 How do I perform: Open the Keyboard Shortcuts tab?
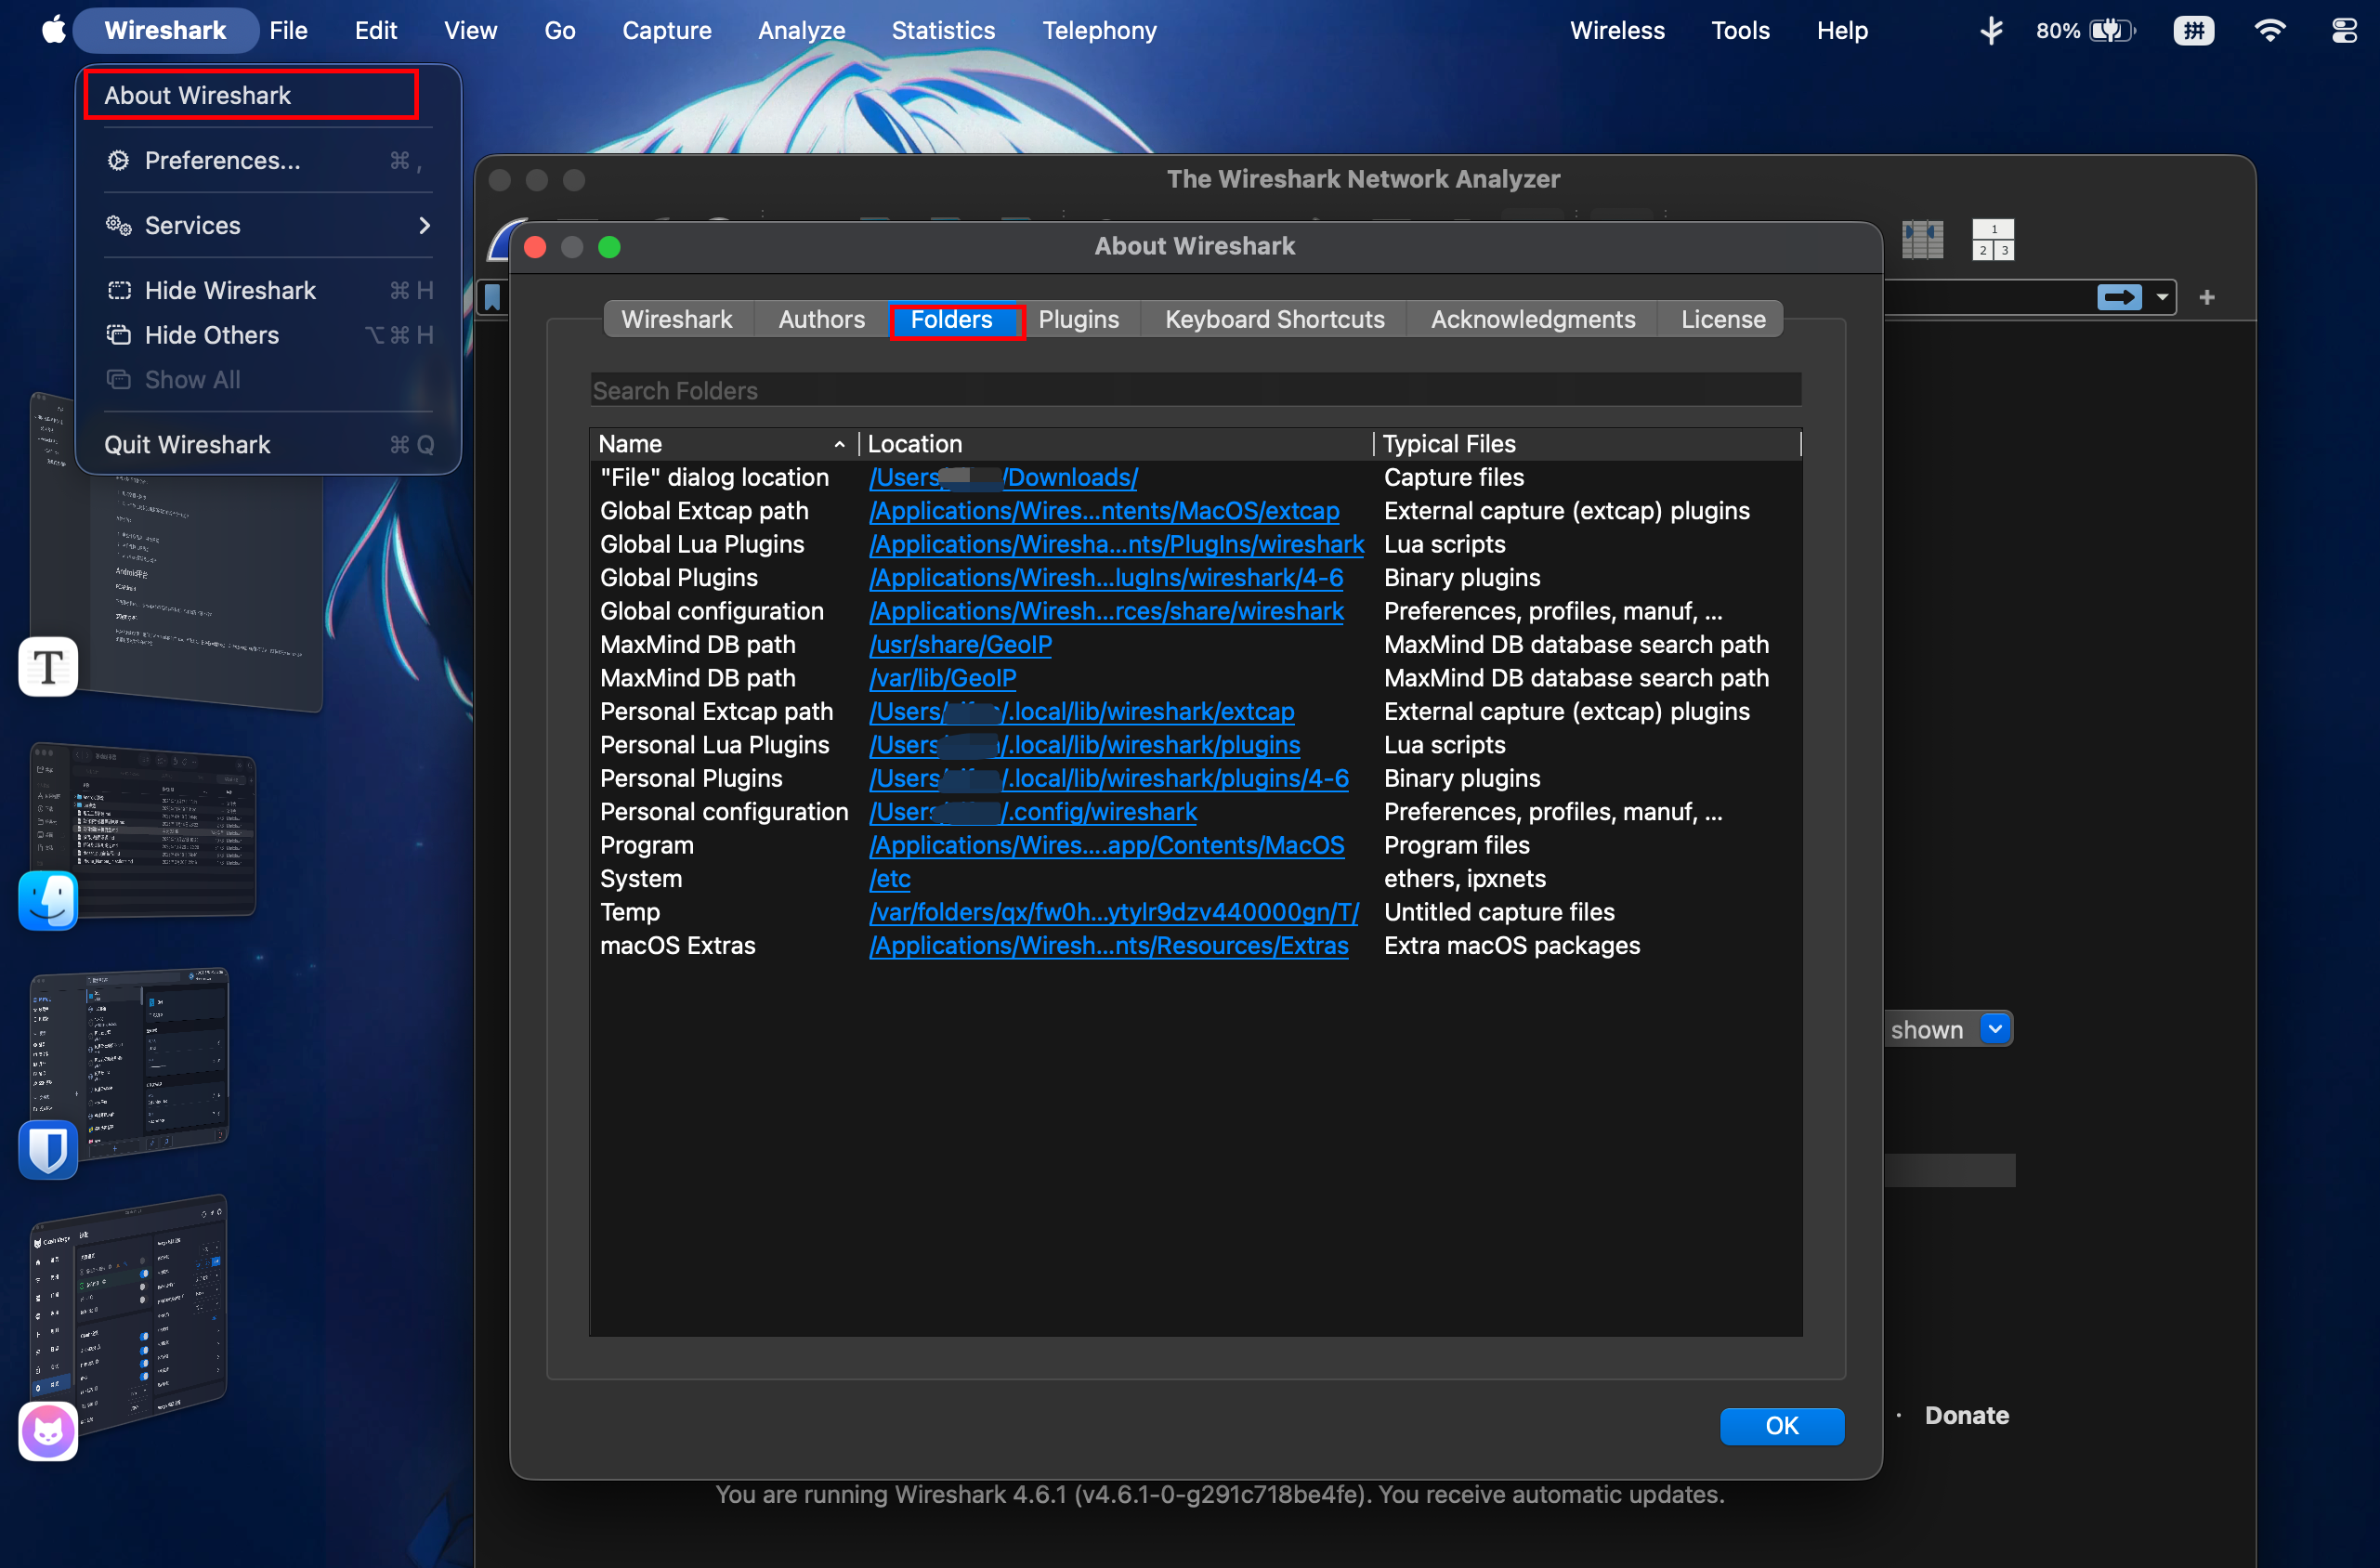(1274, 319)
